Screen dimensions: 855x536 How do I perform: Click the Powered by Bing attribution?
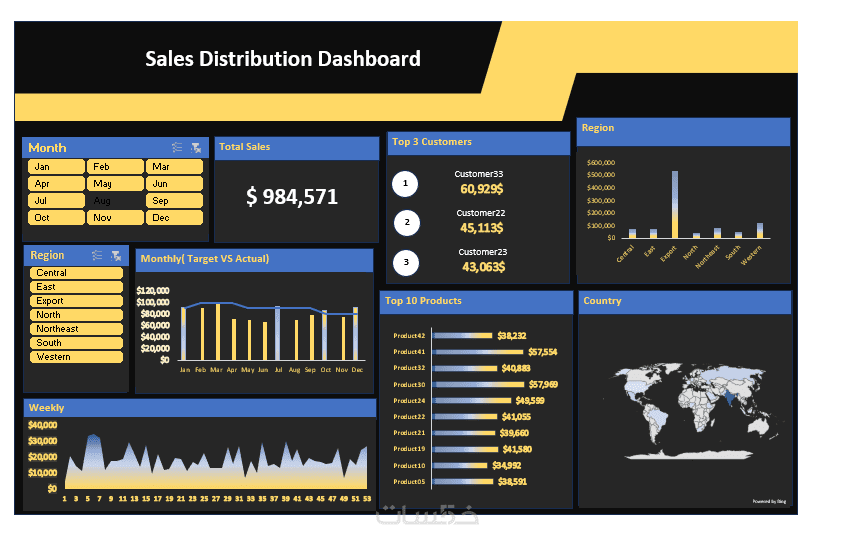point(769,501)
